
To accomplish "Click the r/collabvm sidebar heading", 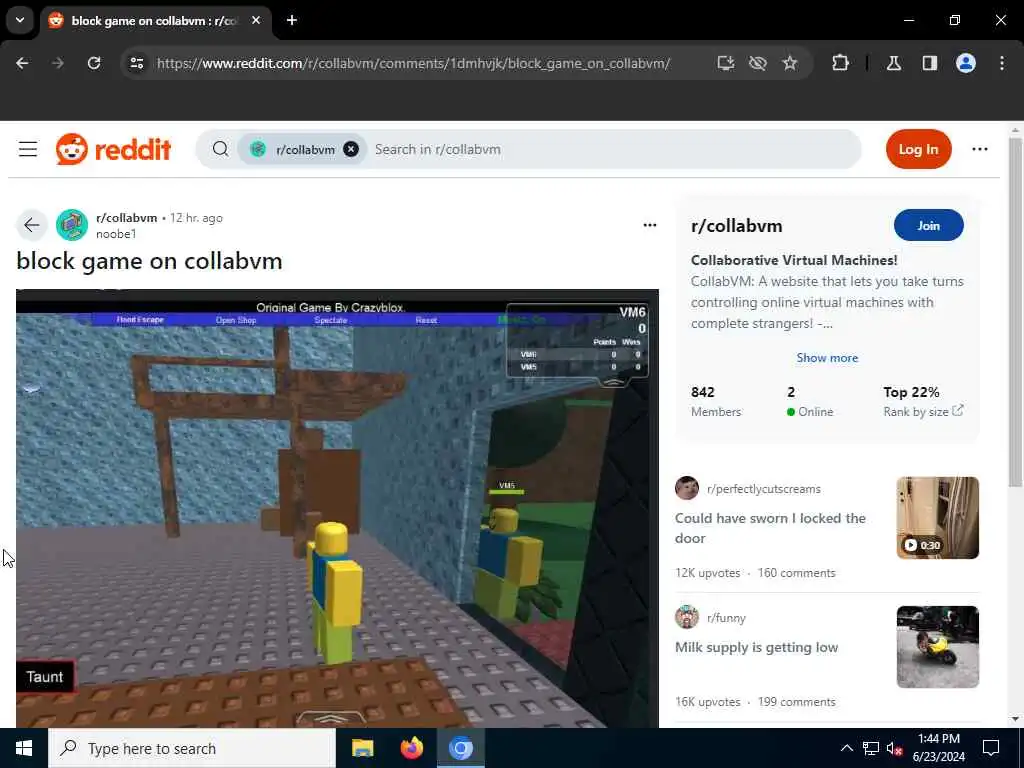I will pyautogui.click(x=736, y=226).
